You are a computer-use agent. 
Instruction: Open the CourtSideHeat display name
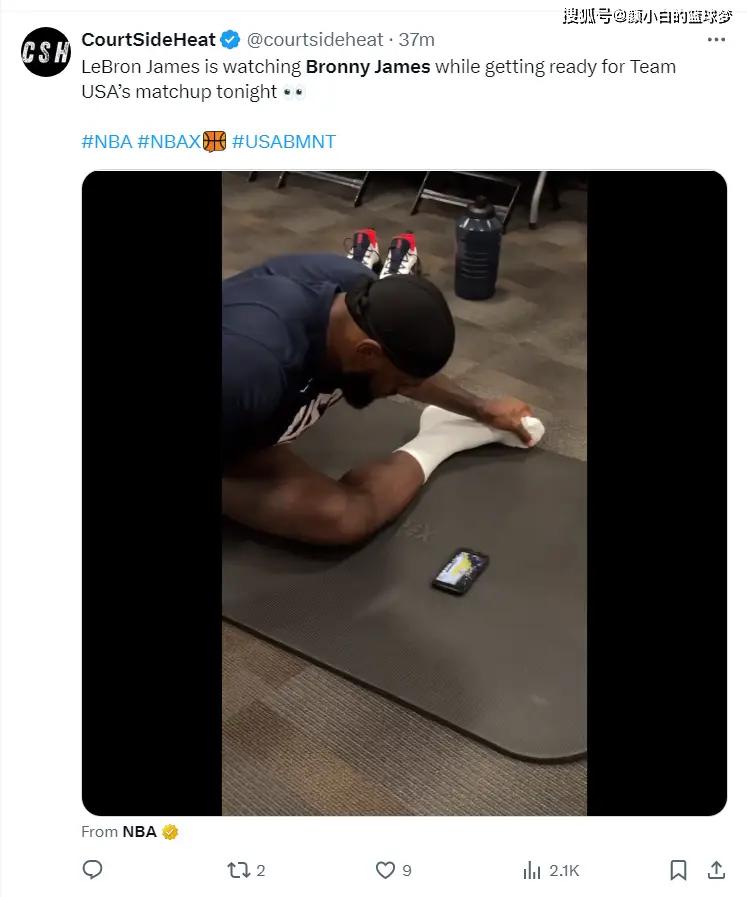pos(149,39)
